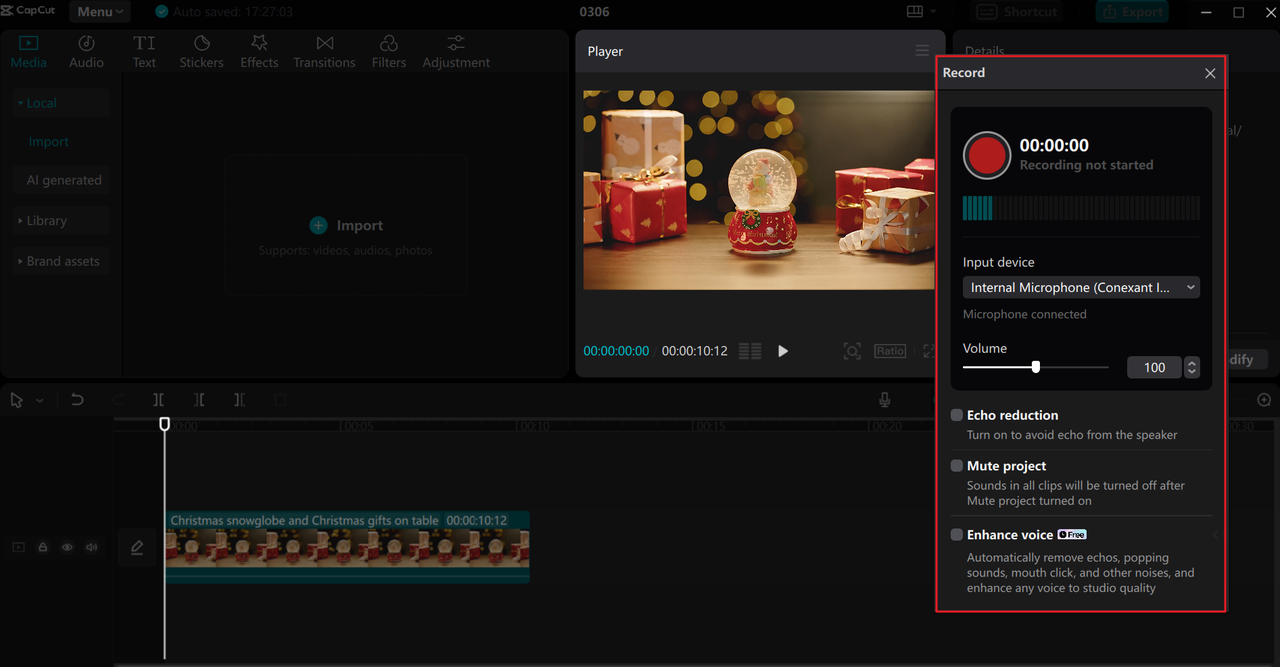
Task: Open the Effects tab
Action: tap(259, 52)
